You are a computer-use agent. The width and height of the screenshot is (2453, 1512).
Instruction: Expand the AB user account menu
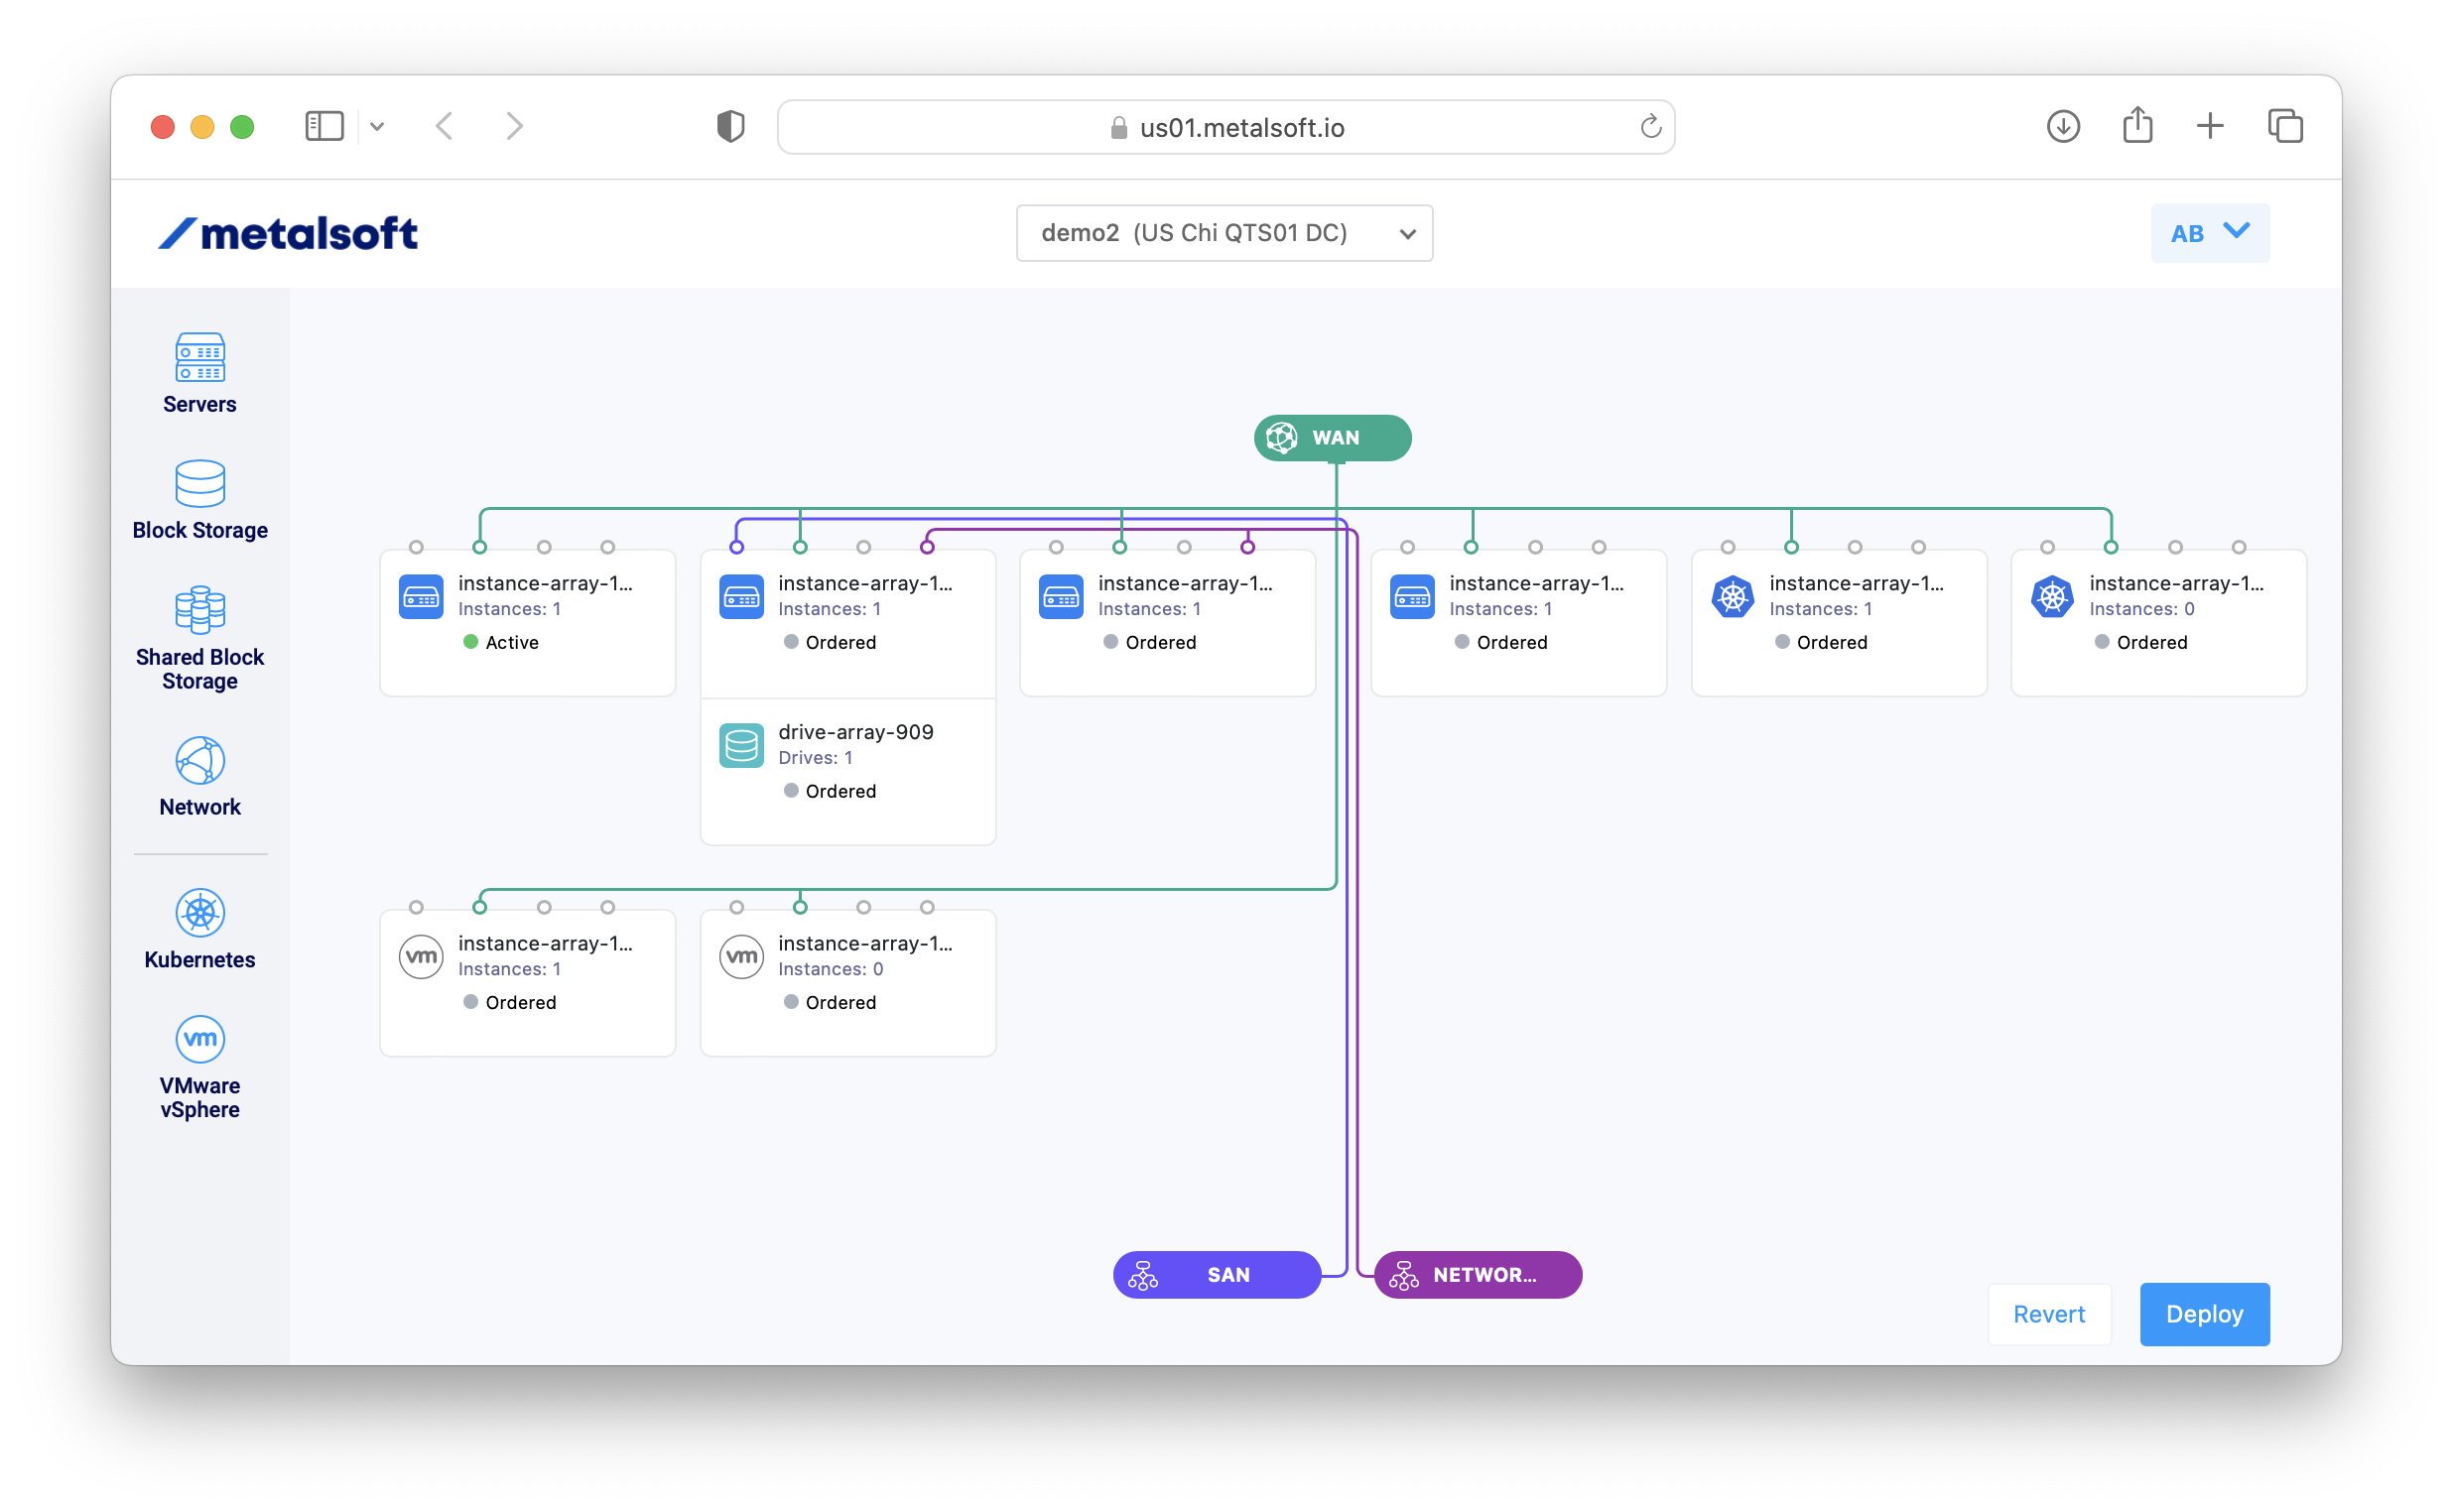click(x=2210, y=233)
